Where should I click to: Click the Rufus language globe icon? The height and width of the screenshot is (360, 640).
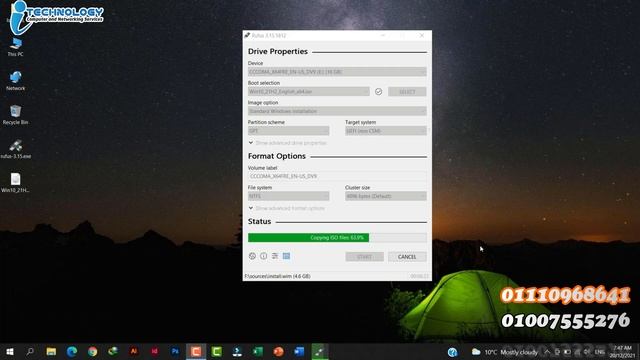[252, 256]
